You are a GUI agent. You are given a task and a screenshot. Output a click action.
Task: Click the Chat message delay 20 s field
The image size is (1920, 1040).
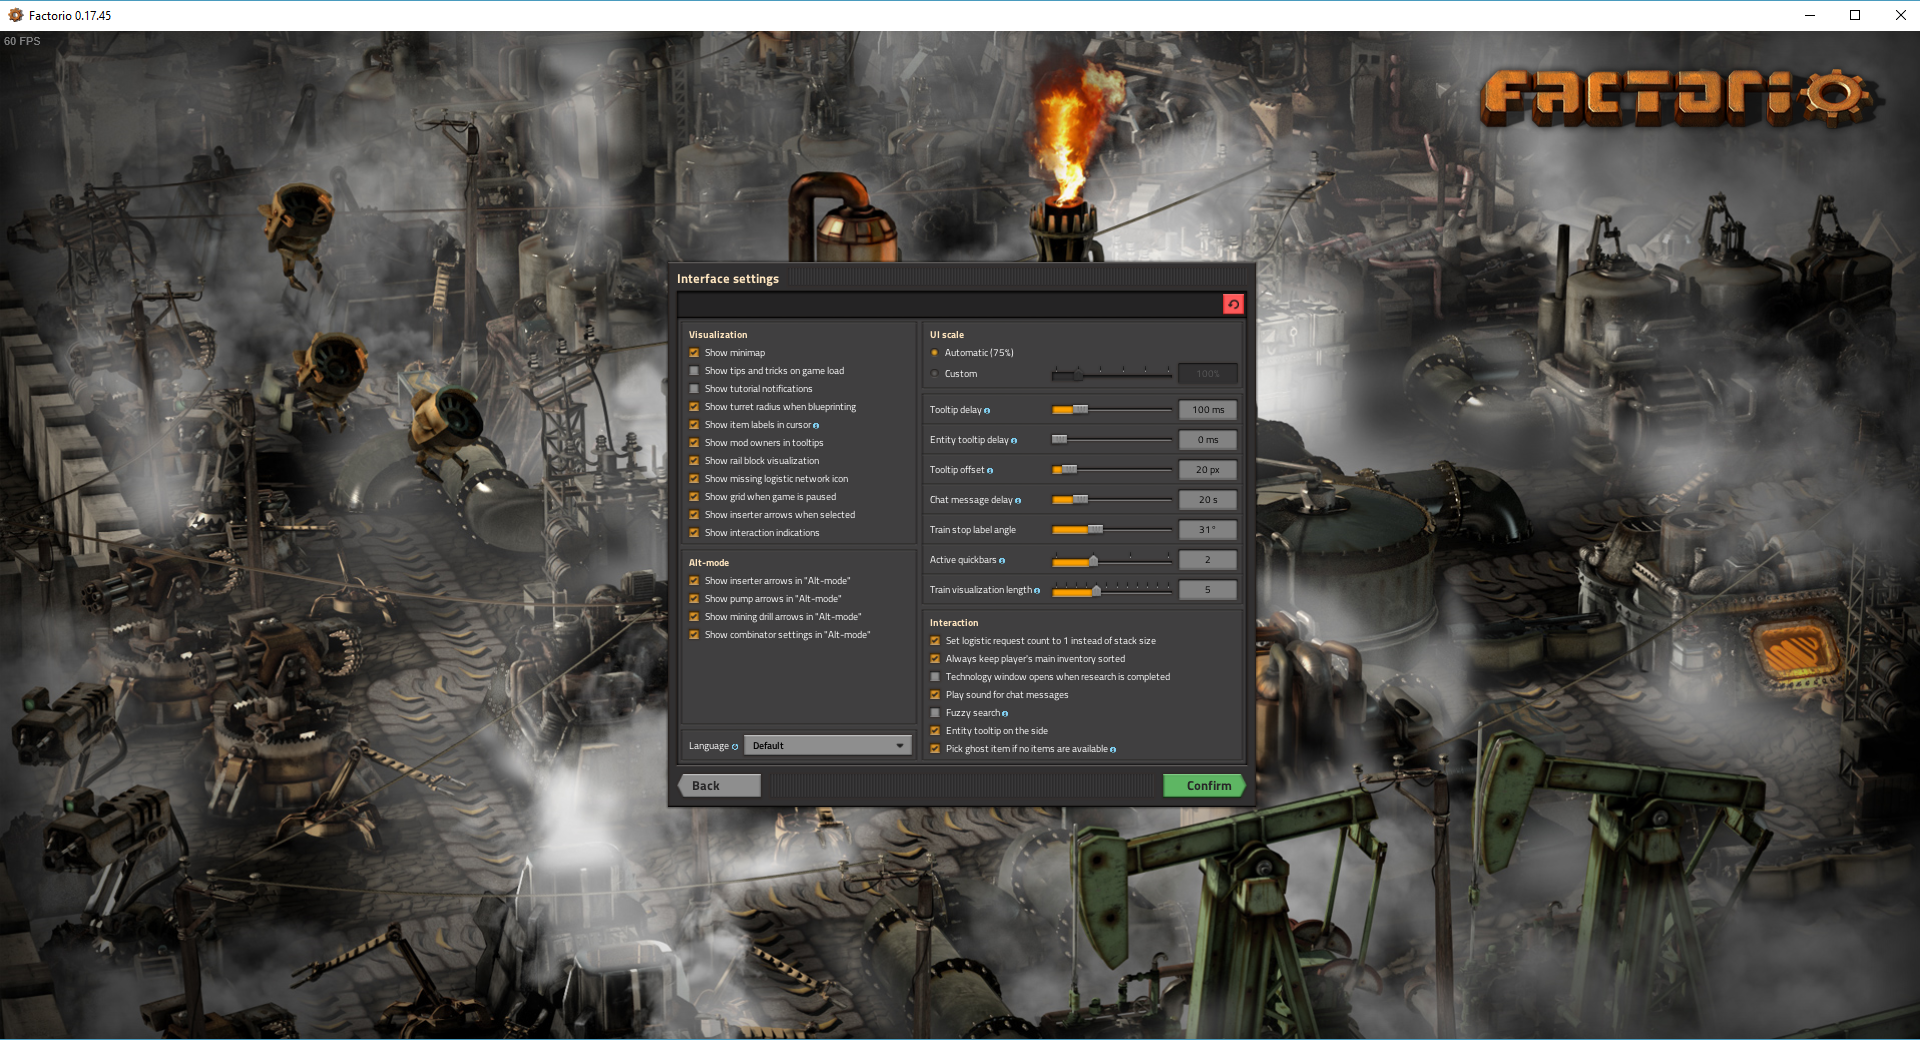pyautogui.click(x=1208, y=500)
